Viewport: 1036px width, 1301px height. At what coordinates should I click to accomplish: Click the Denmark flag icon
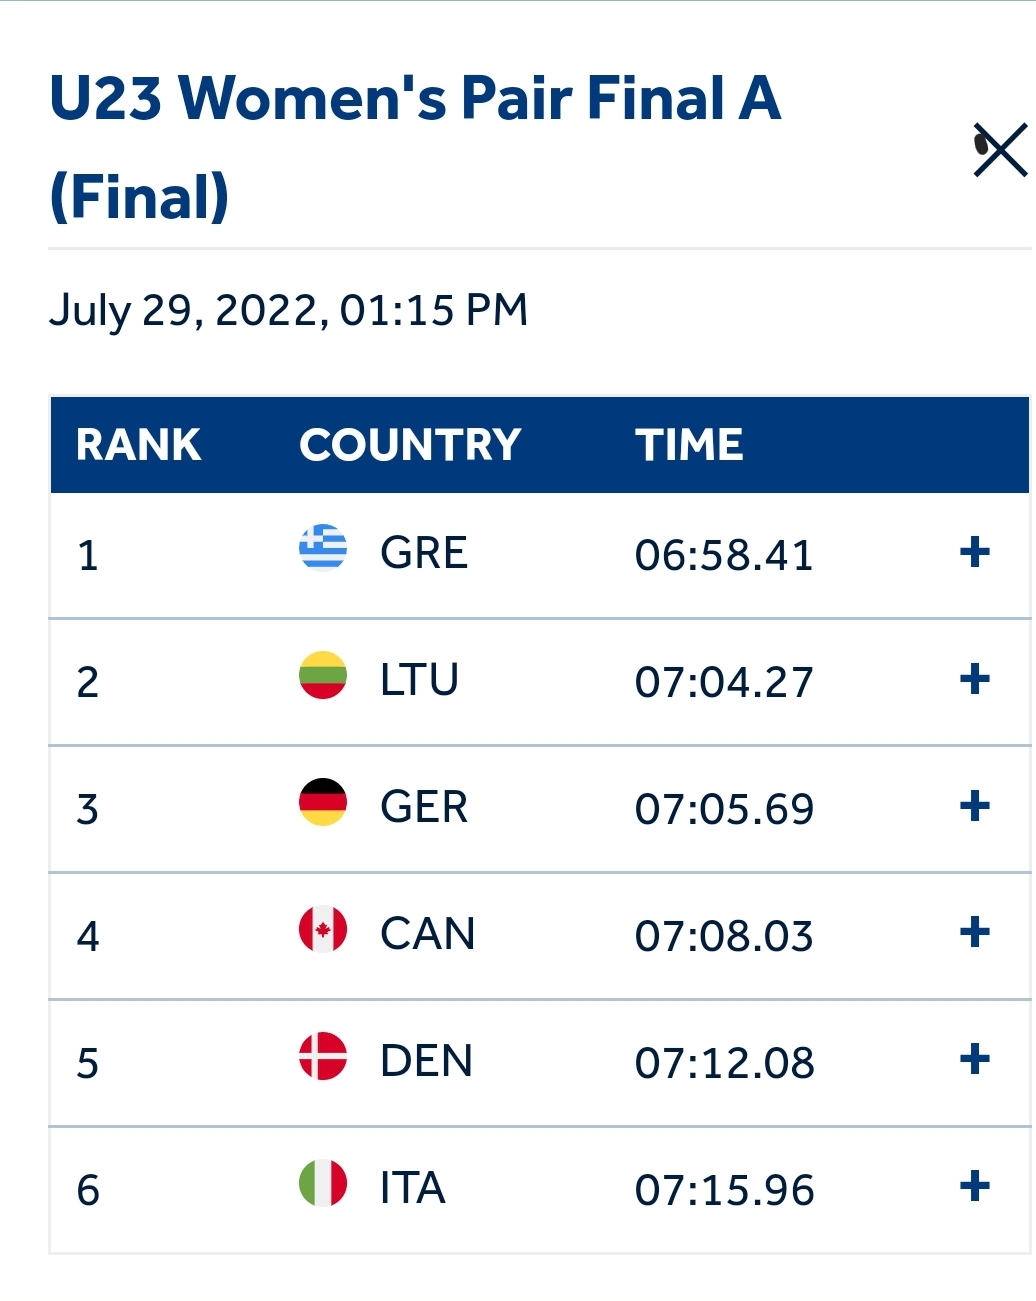(x=323, y=1056)
